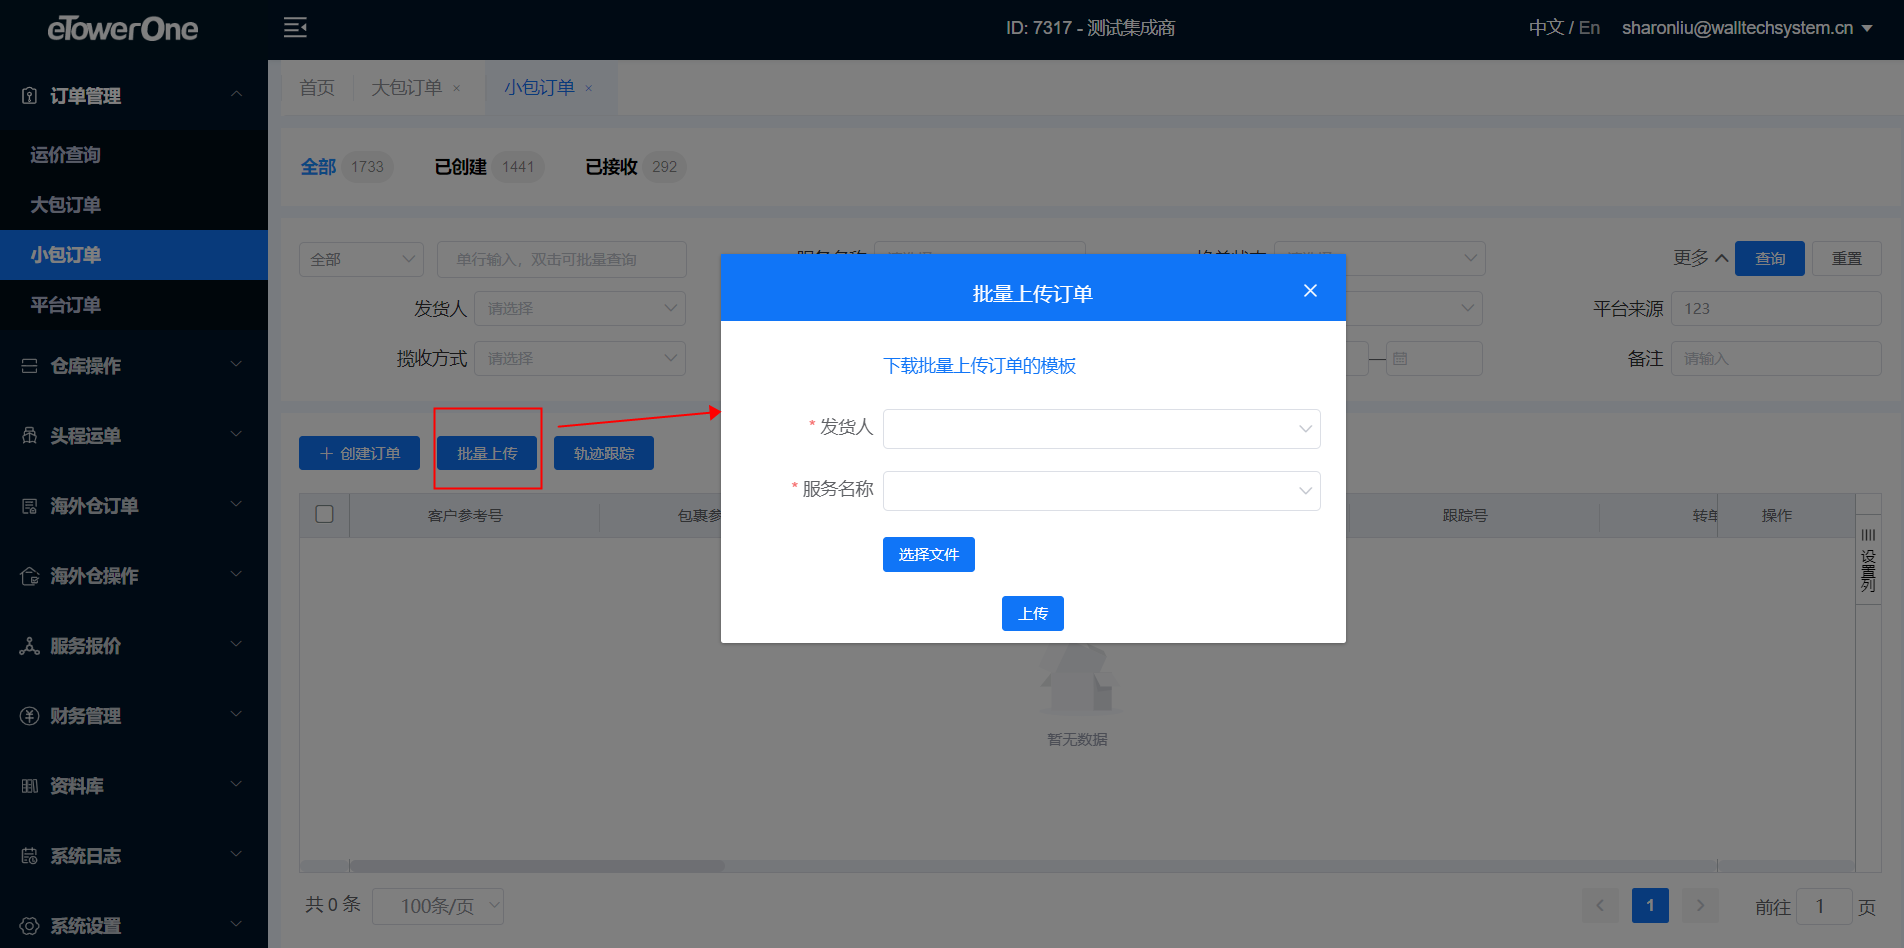Switch to the 大包订单 tab
Image resolution: width=1904 pixels, height=948 pixels.
(x=406, y=88)
